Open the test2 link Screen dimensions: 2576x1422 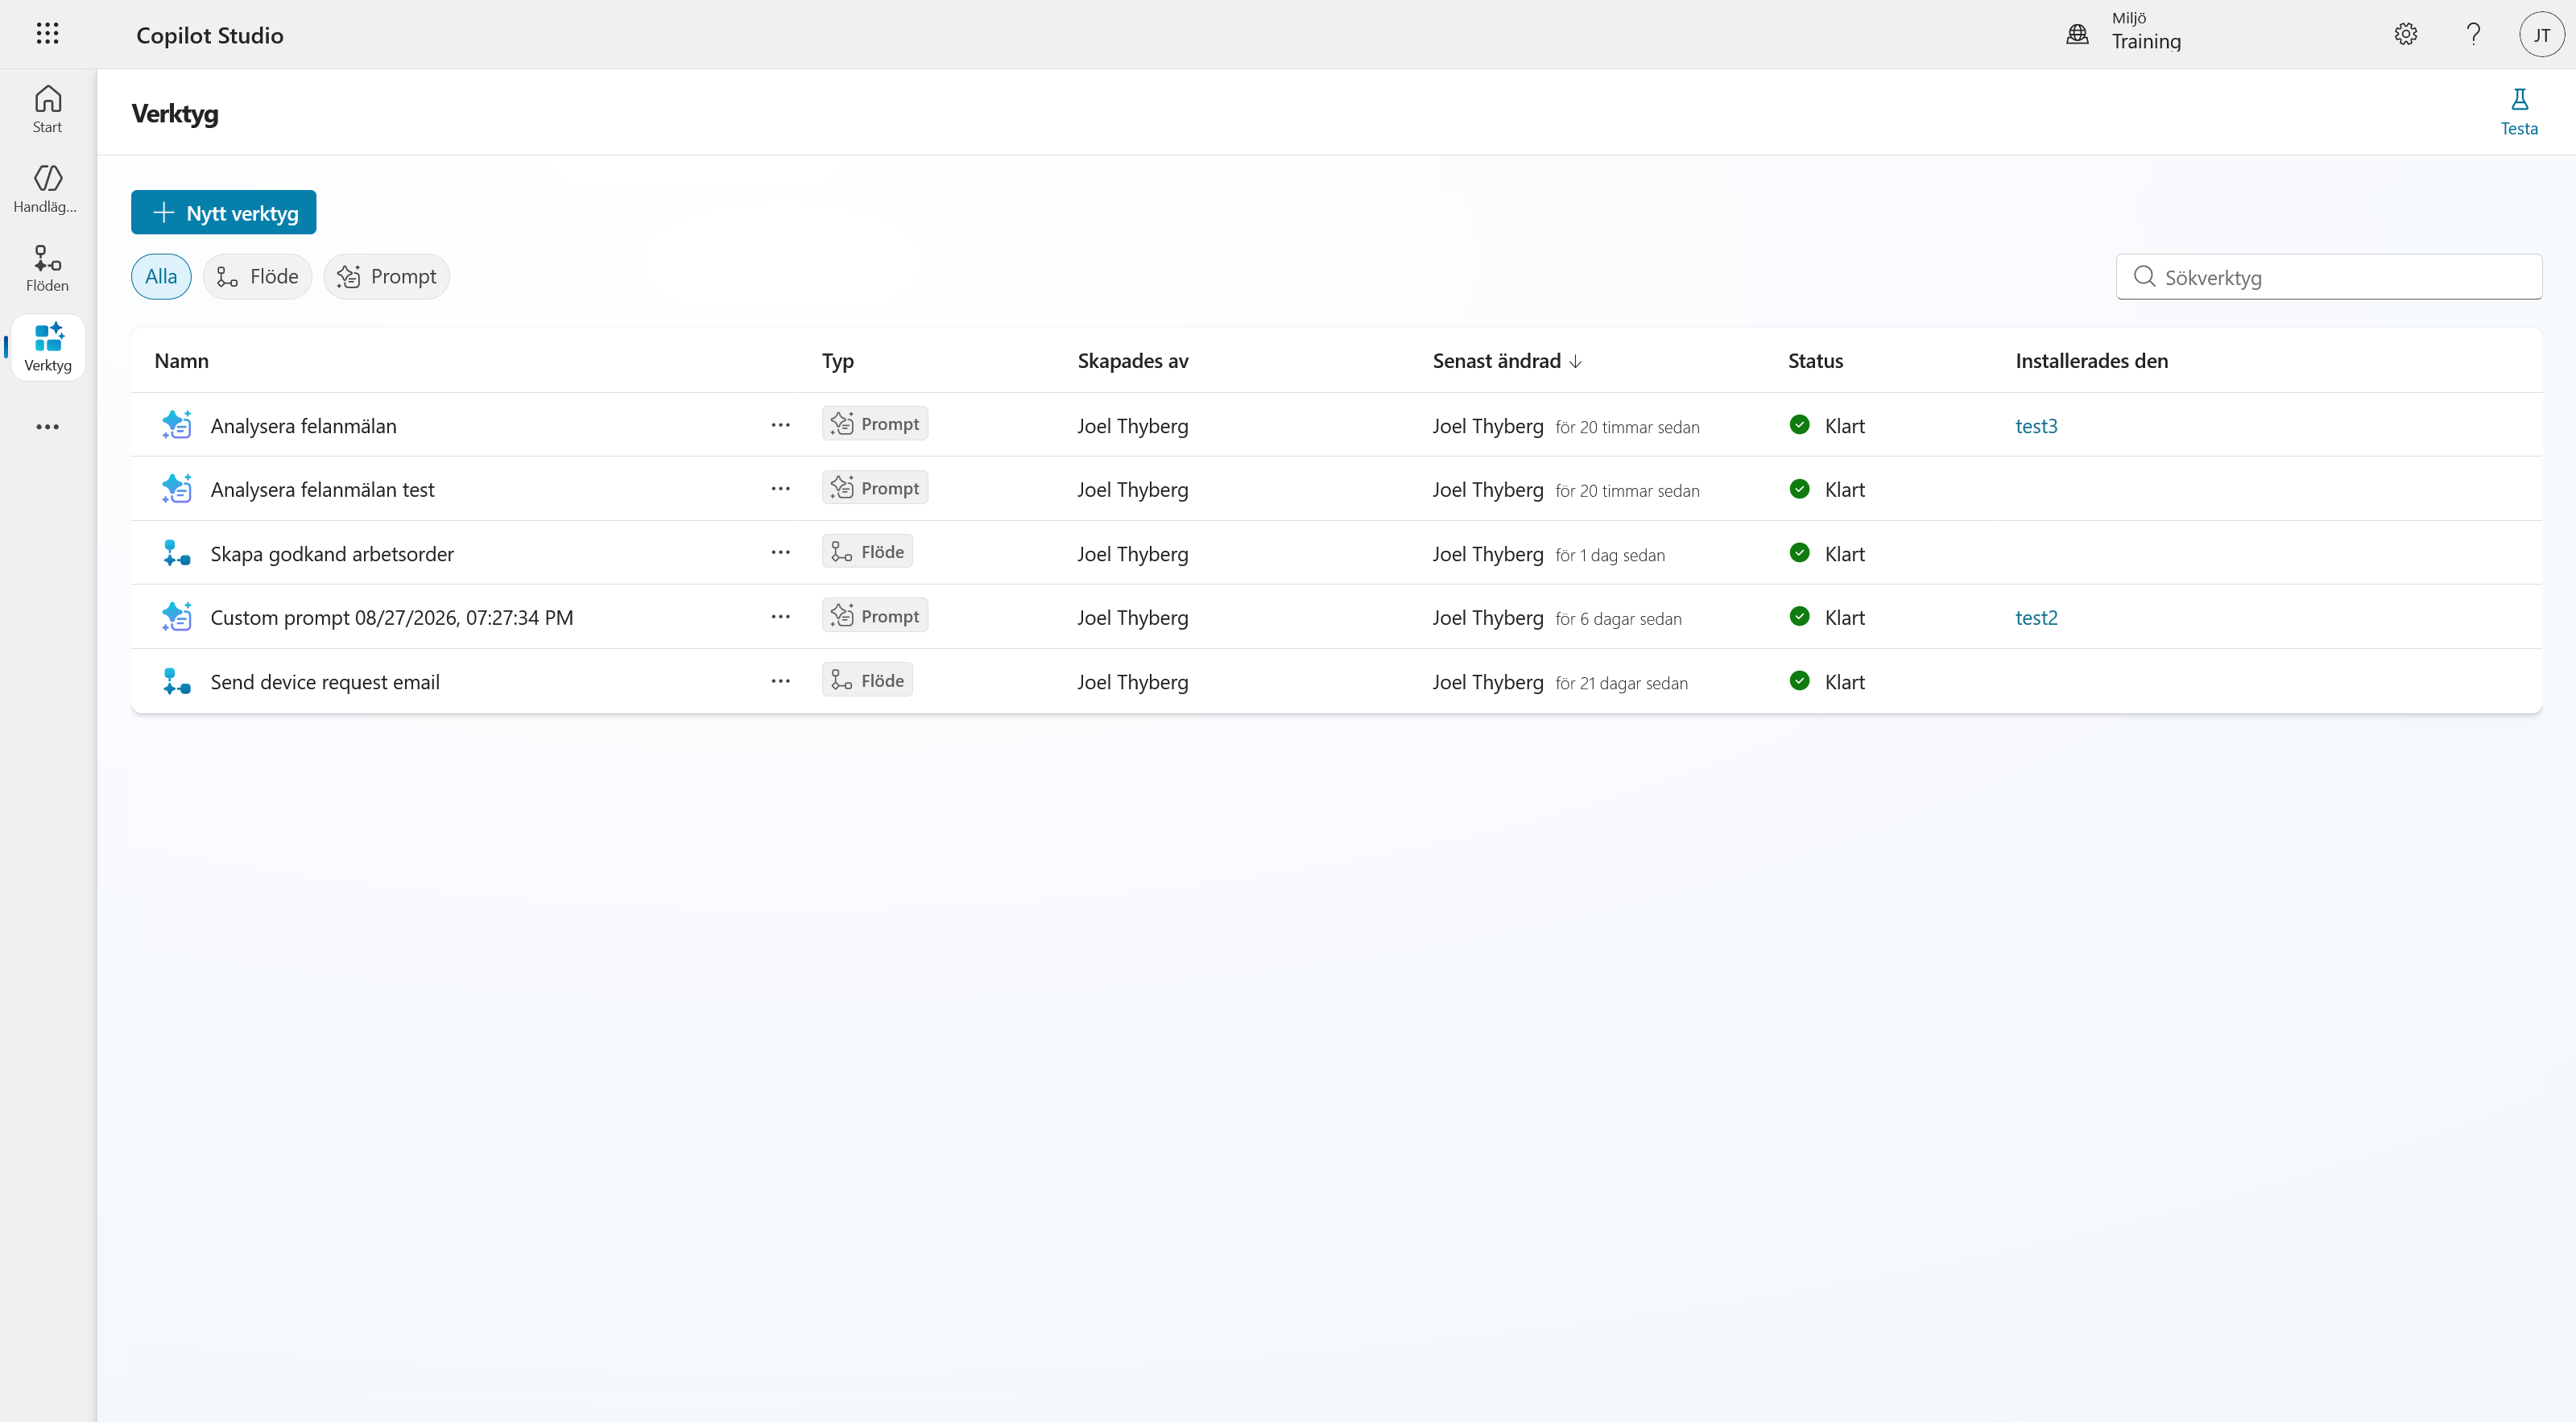click(x=2036, y=618)
